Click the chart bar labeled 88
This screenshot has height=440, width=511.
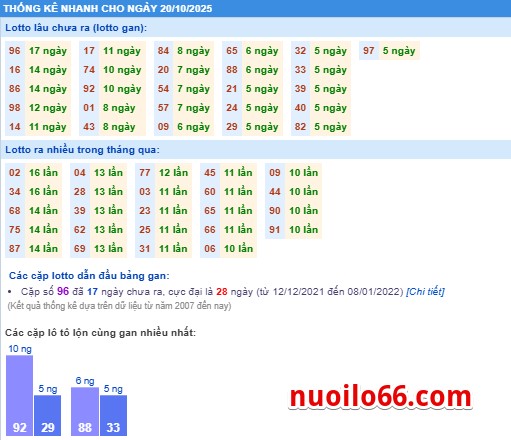tap(85, 411)
